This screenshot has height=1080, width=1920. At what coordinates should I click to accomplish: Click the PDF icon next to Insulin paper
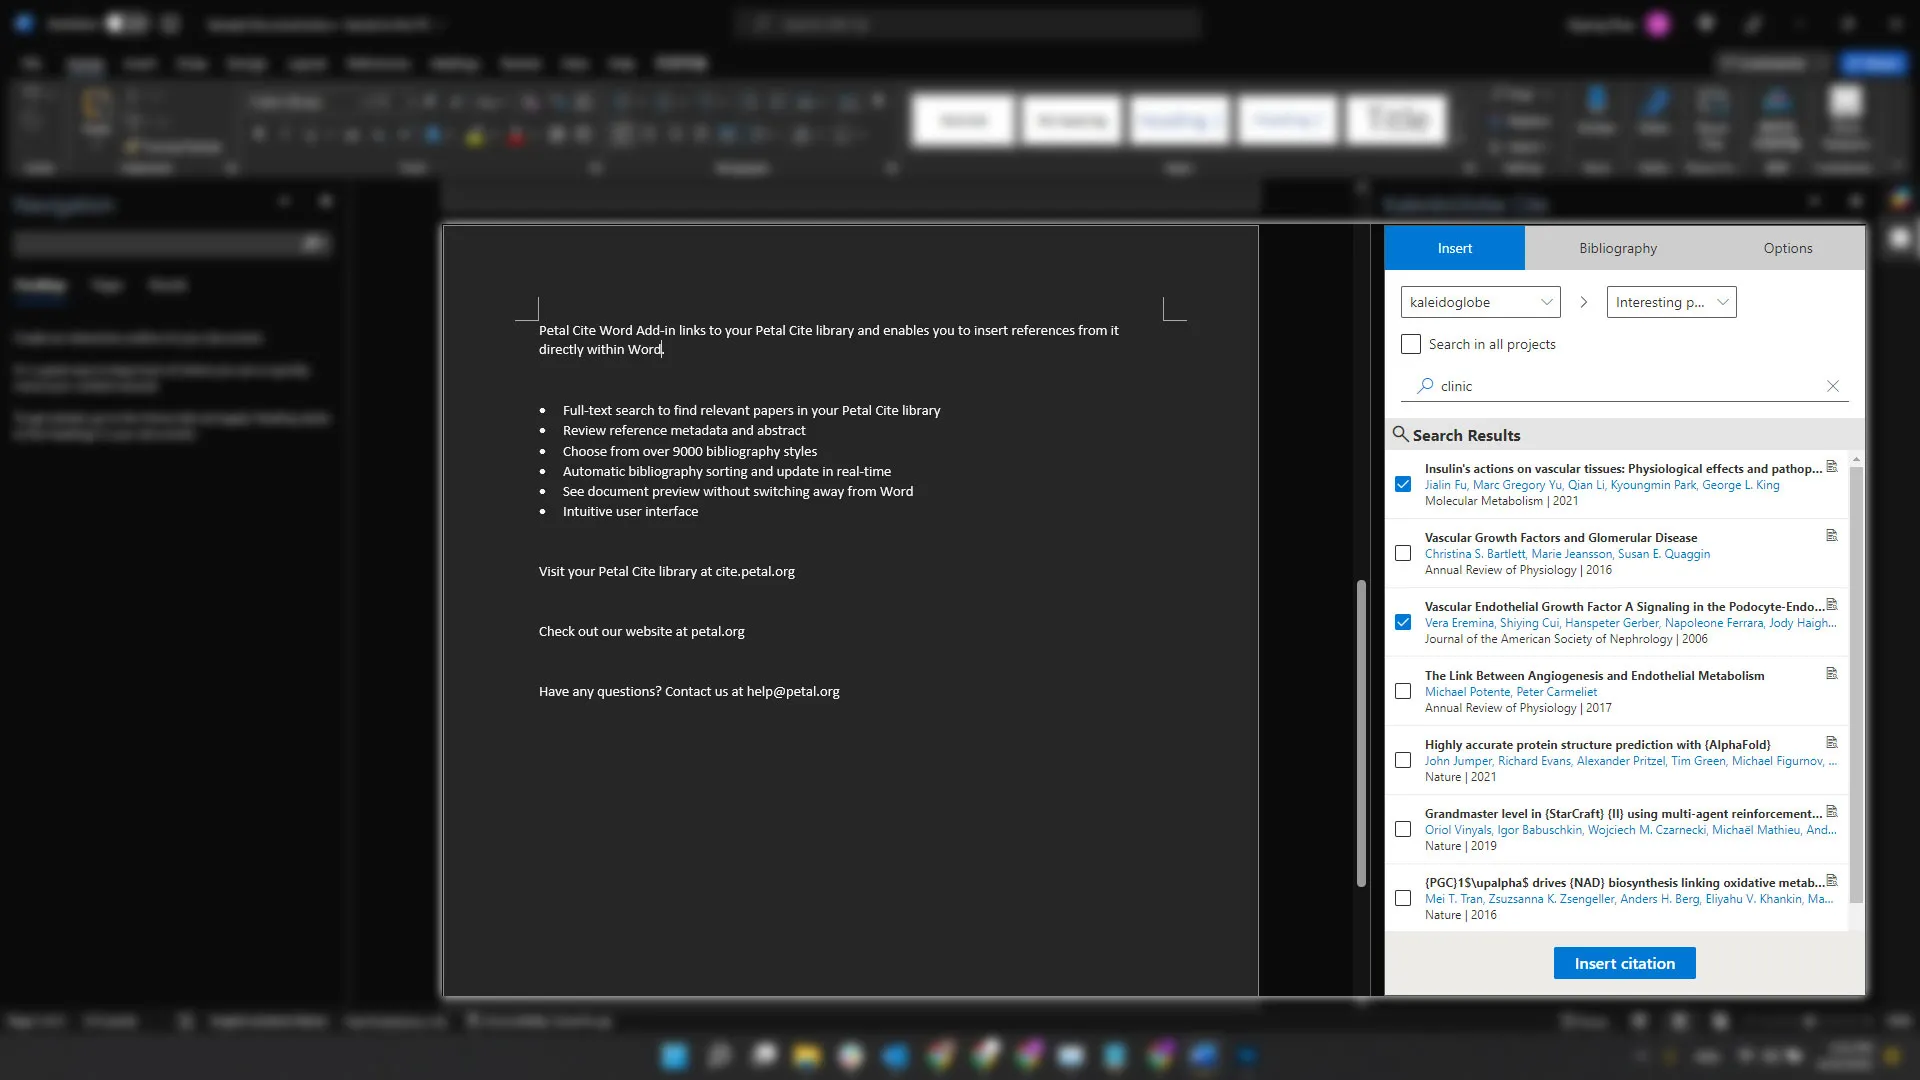pyautogui.click(x=1832, y=467)
